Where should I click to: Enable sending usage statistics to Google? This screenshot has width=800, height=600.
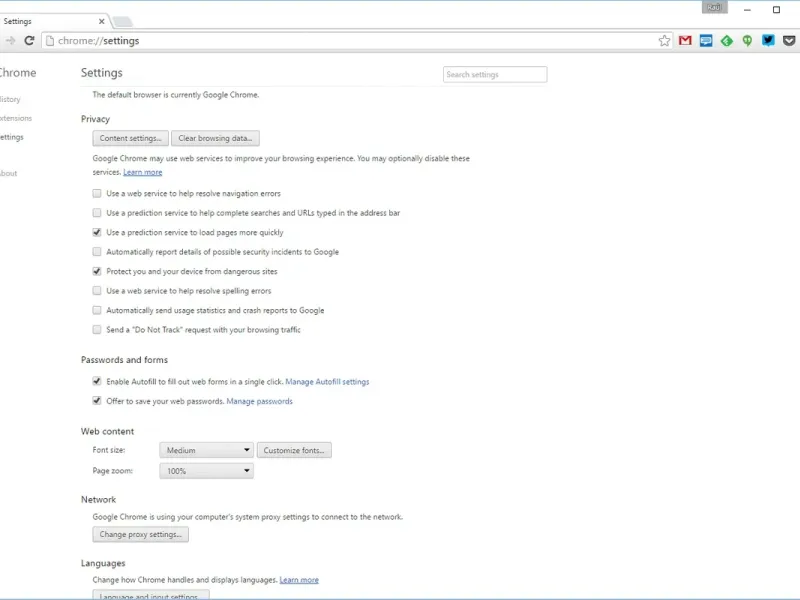pyautogui.click(x=97, y=310)
